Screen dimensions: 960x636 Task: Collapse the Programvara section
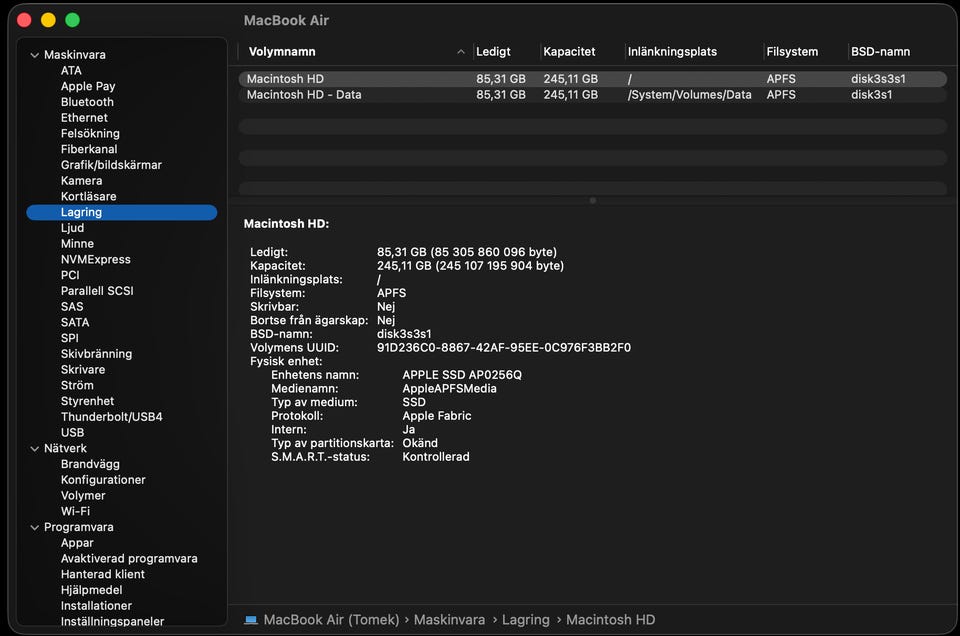[34, 528]
